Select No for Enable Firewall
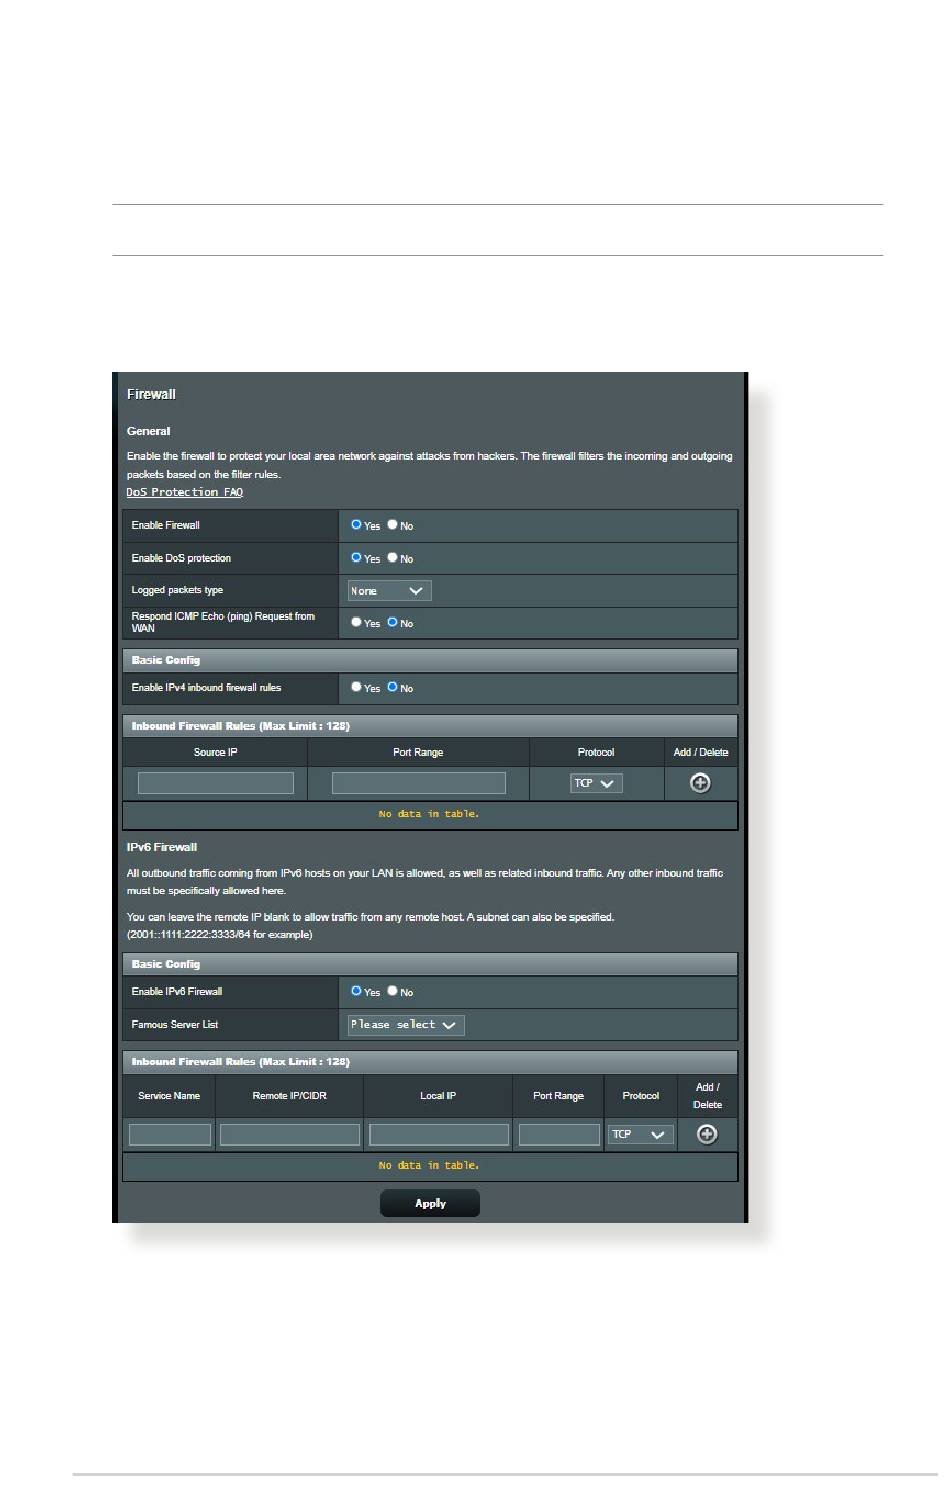The image size is (950, 1497). click(393, 524)
